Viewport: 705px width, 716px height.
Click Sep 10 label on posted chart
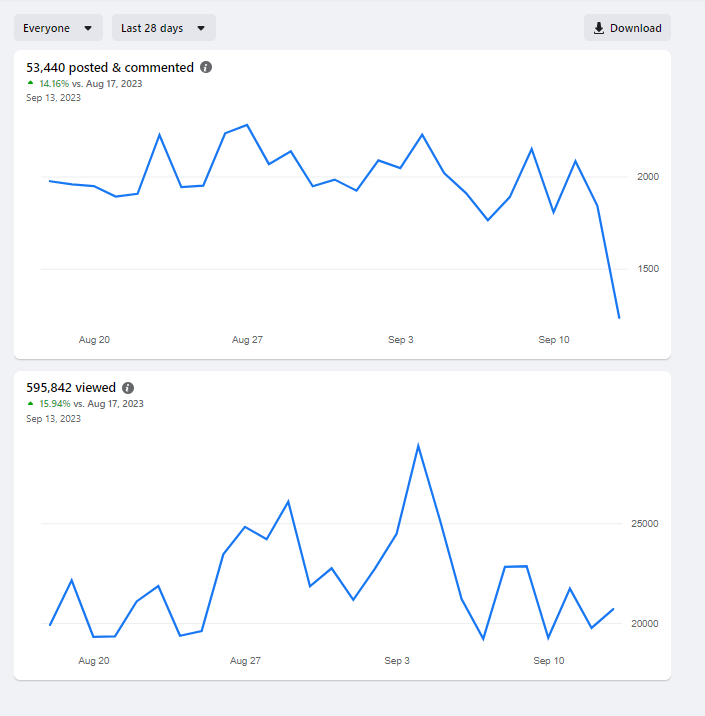pos(553,340)
